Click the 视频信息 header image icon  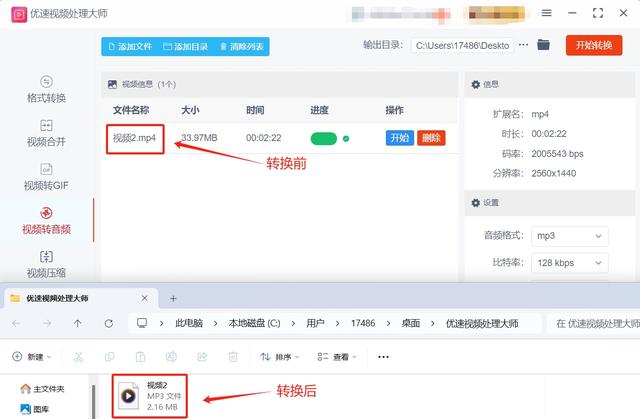(112, 84)
